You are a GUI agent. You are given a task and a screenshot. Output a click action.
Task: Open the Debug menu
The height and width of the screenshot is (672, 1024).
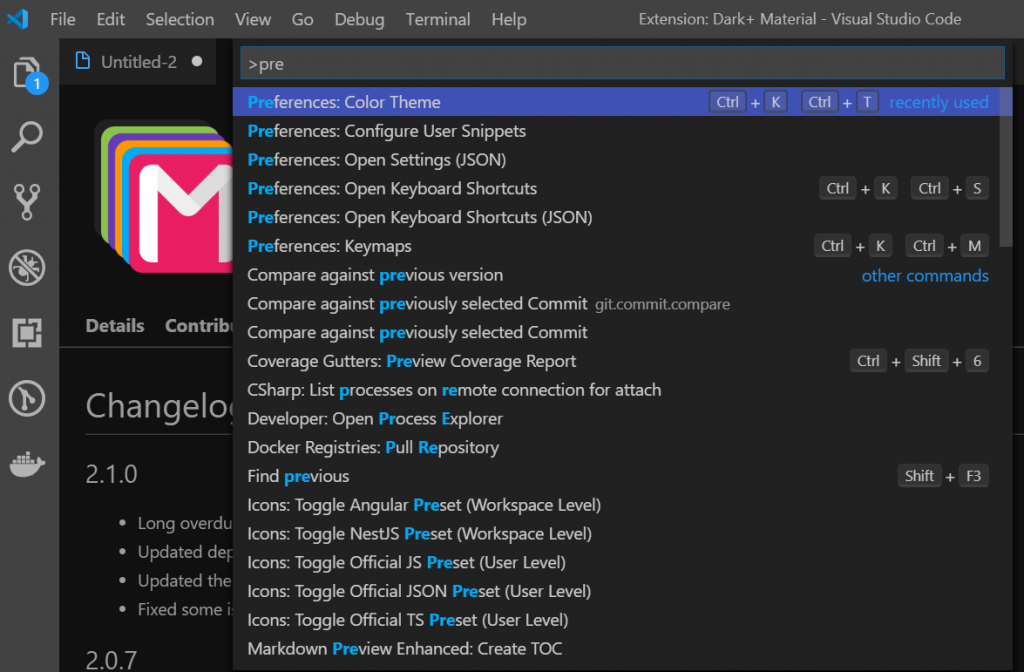(x=359, y=19)
